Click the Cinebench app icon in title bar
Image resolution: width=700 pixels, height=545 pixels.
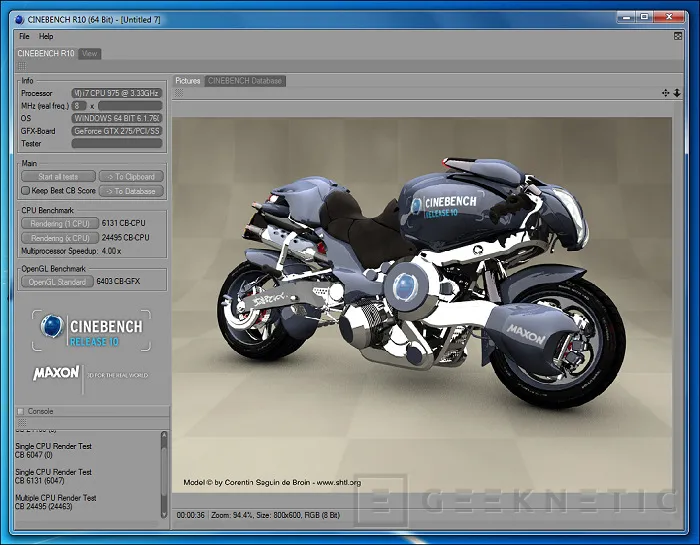[19, 20]
